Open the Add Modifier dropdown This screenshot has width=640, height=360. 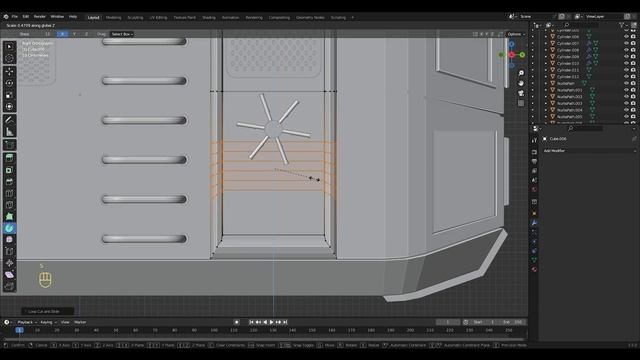(x=589, y=151)
